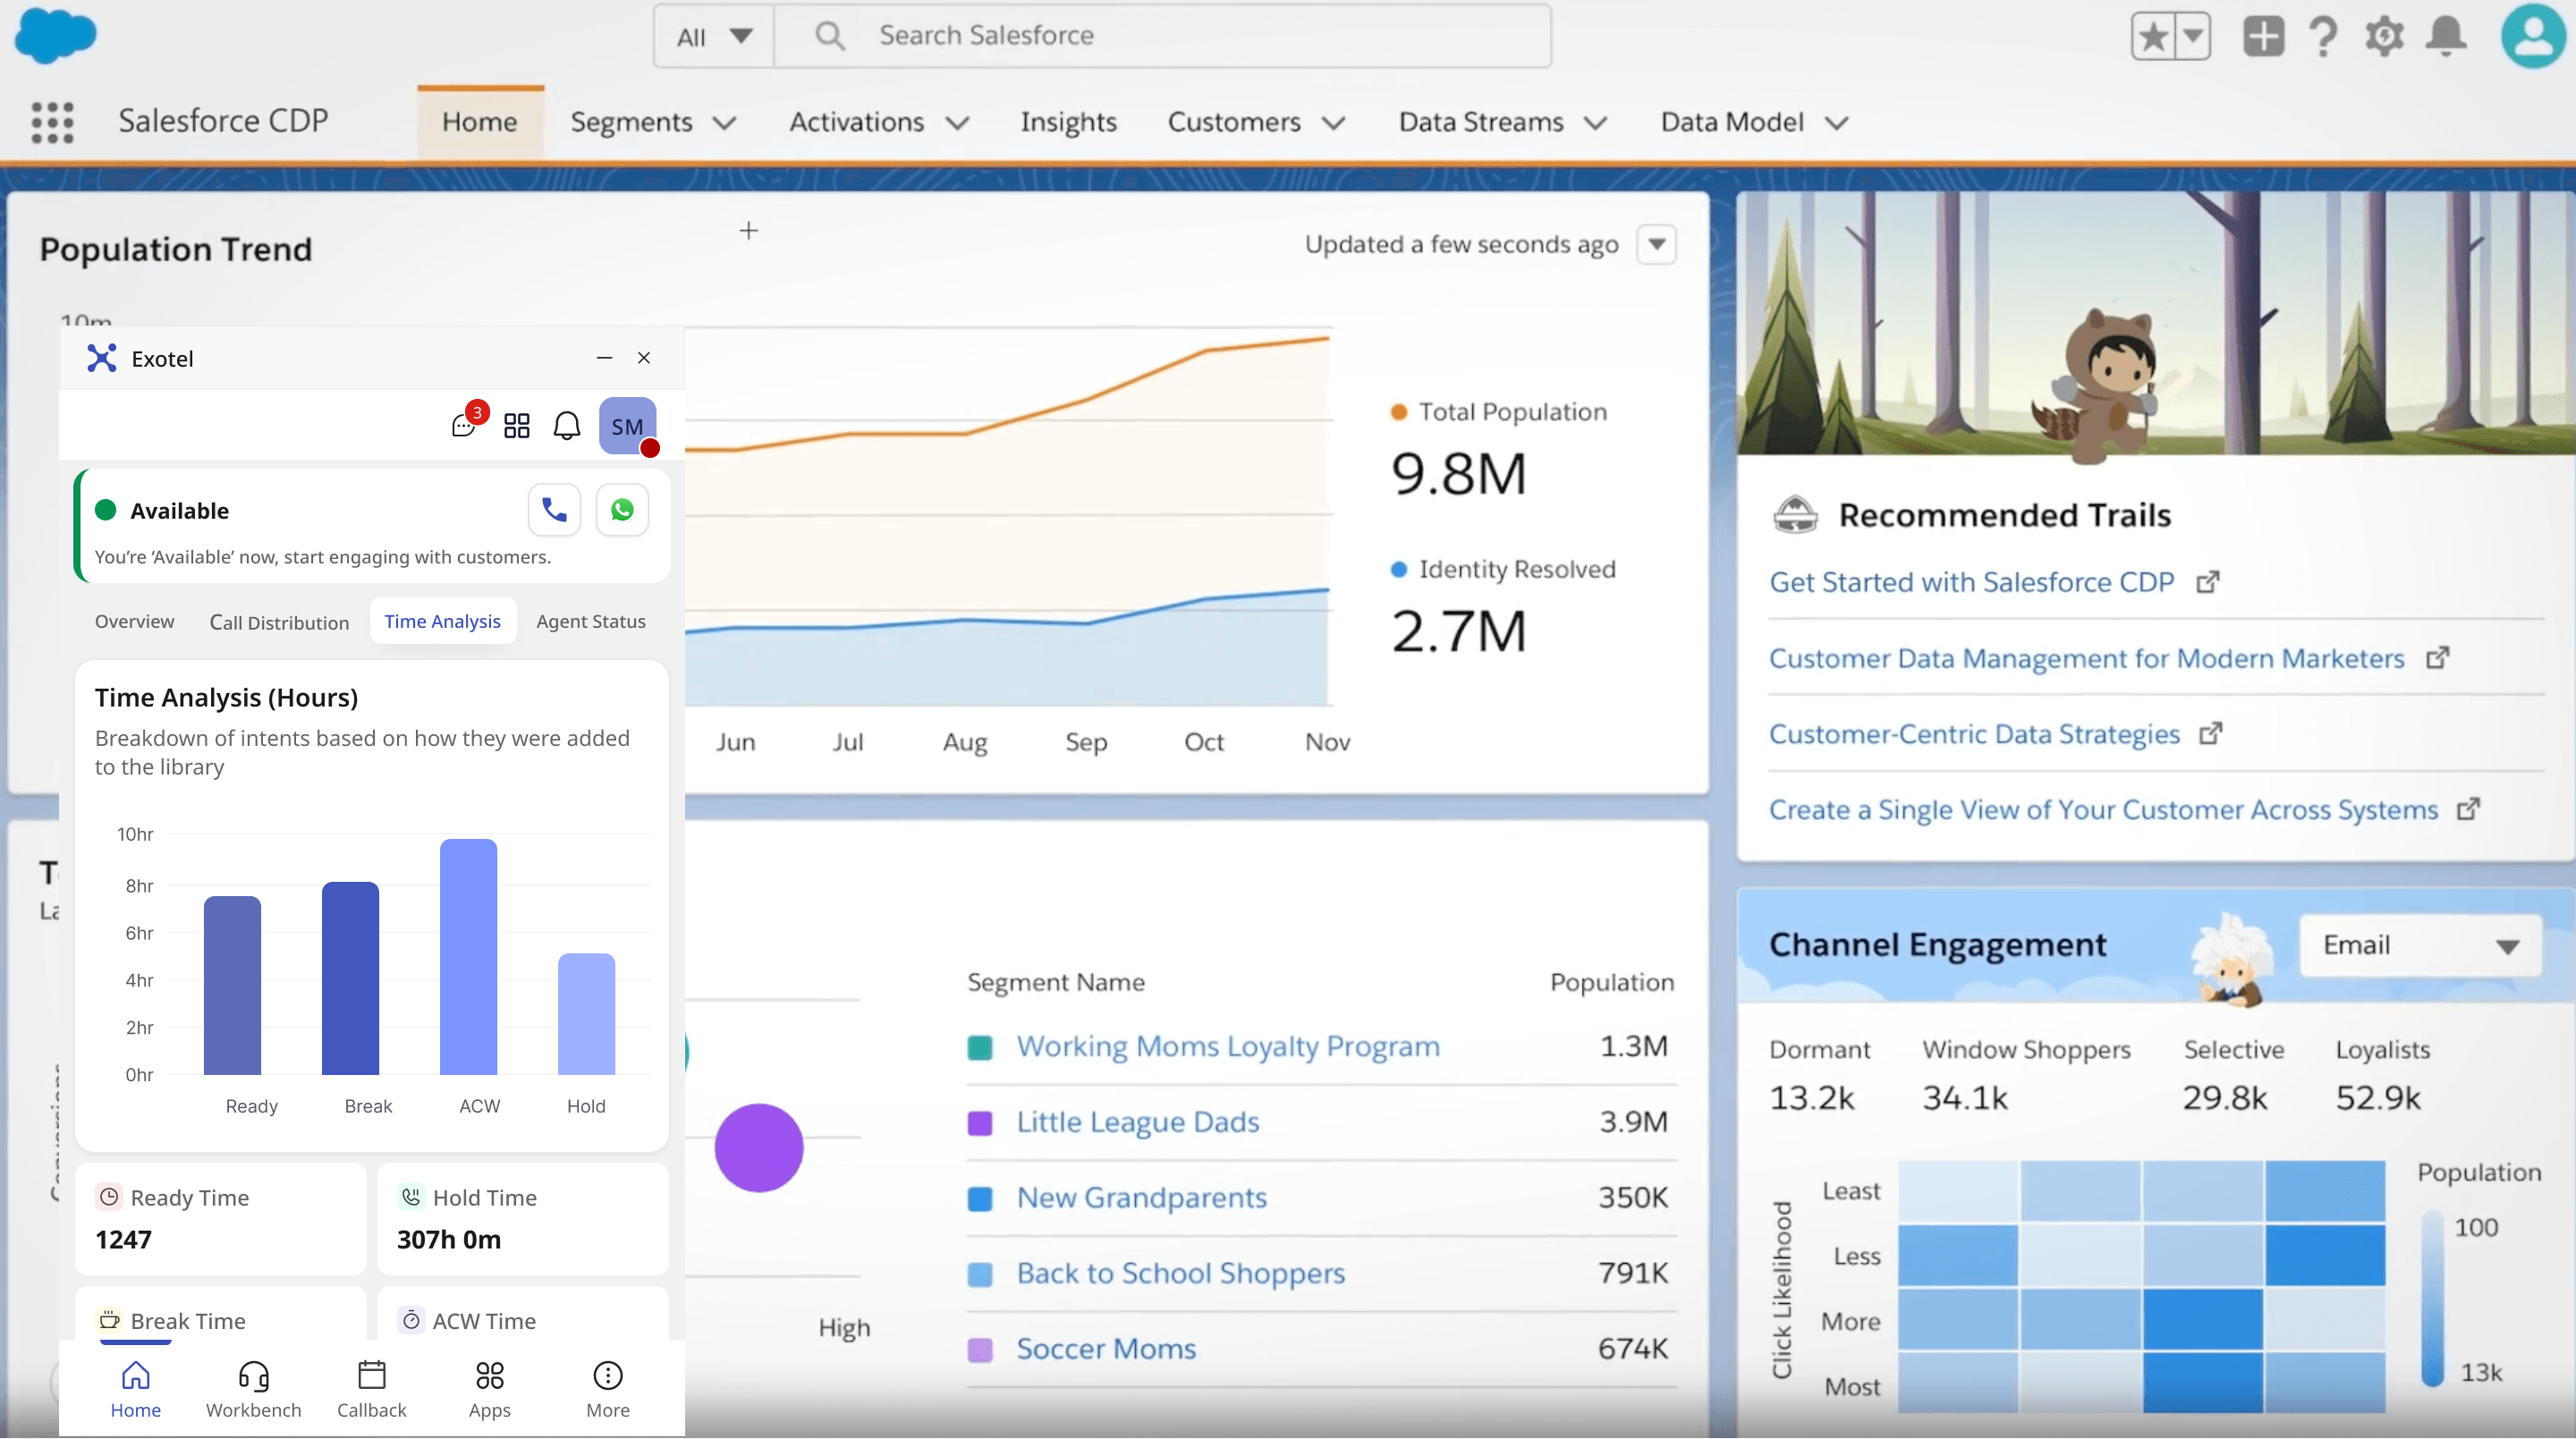
Task: Close the Exotel widget
Action: [x=644, y=358]
